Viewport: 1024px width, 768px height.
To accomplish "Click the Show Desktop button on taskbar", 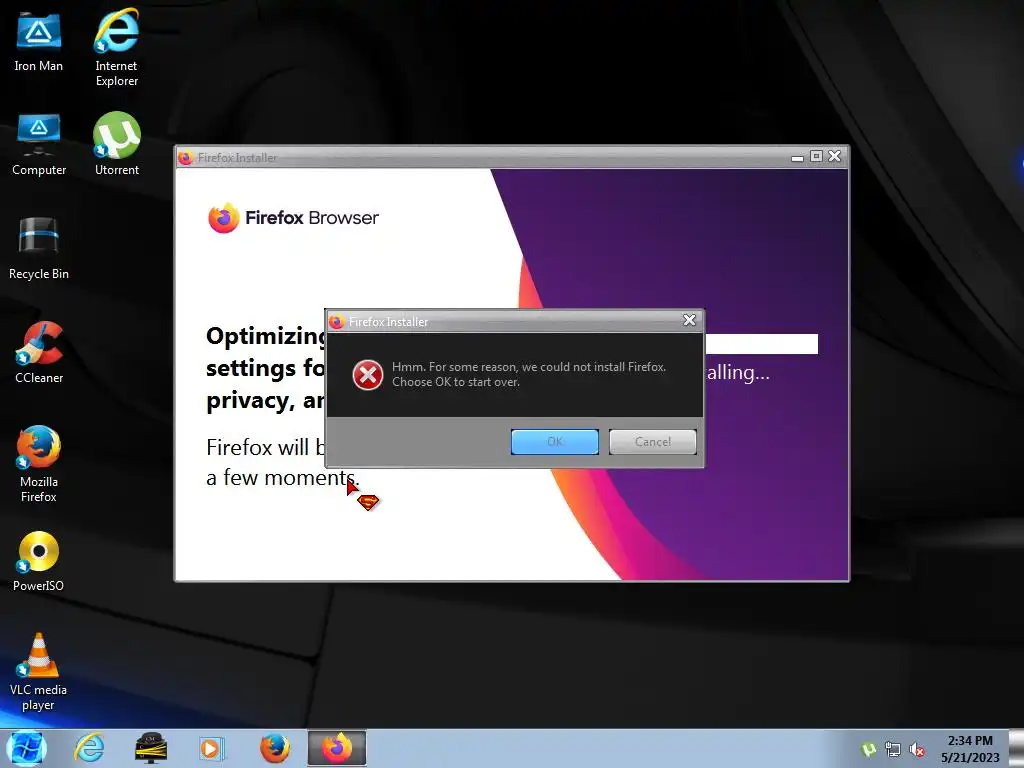I will click(x=1016, y=748).
